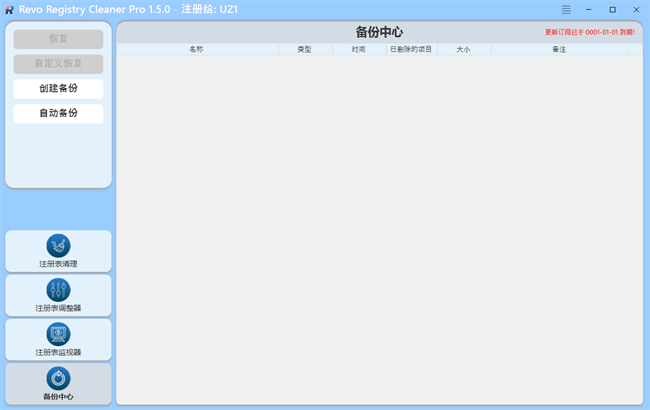
Task: Open the 注册表调整器 tuner module
Action: 58,295
